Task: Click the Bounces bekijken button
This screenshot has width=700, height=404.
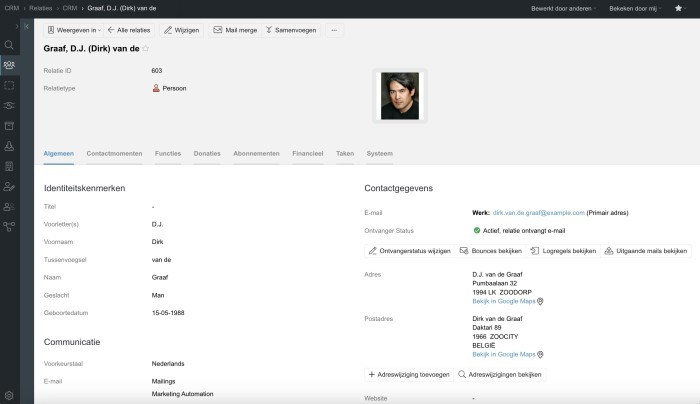Action: pos(490,251)
